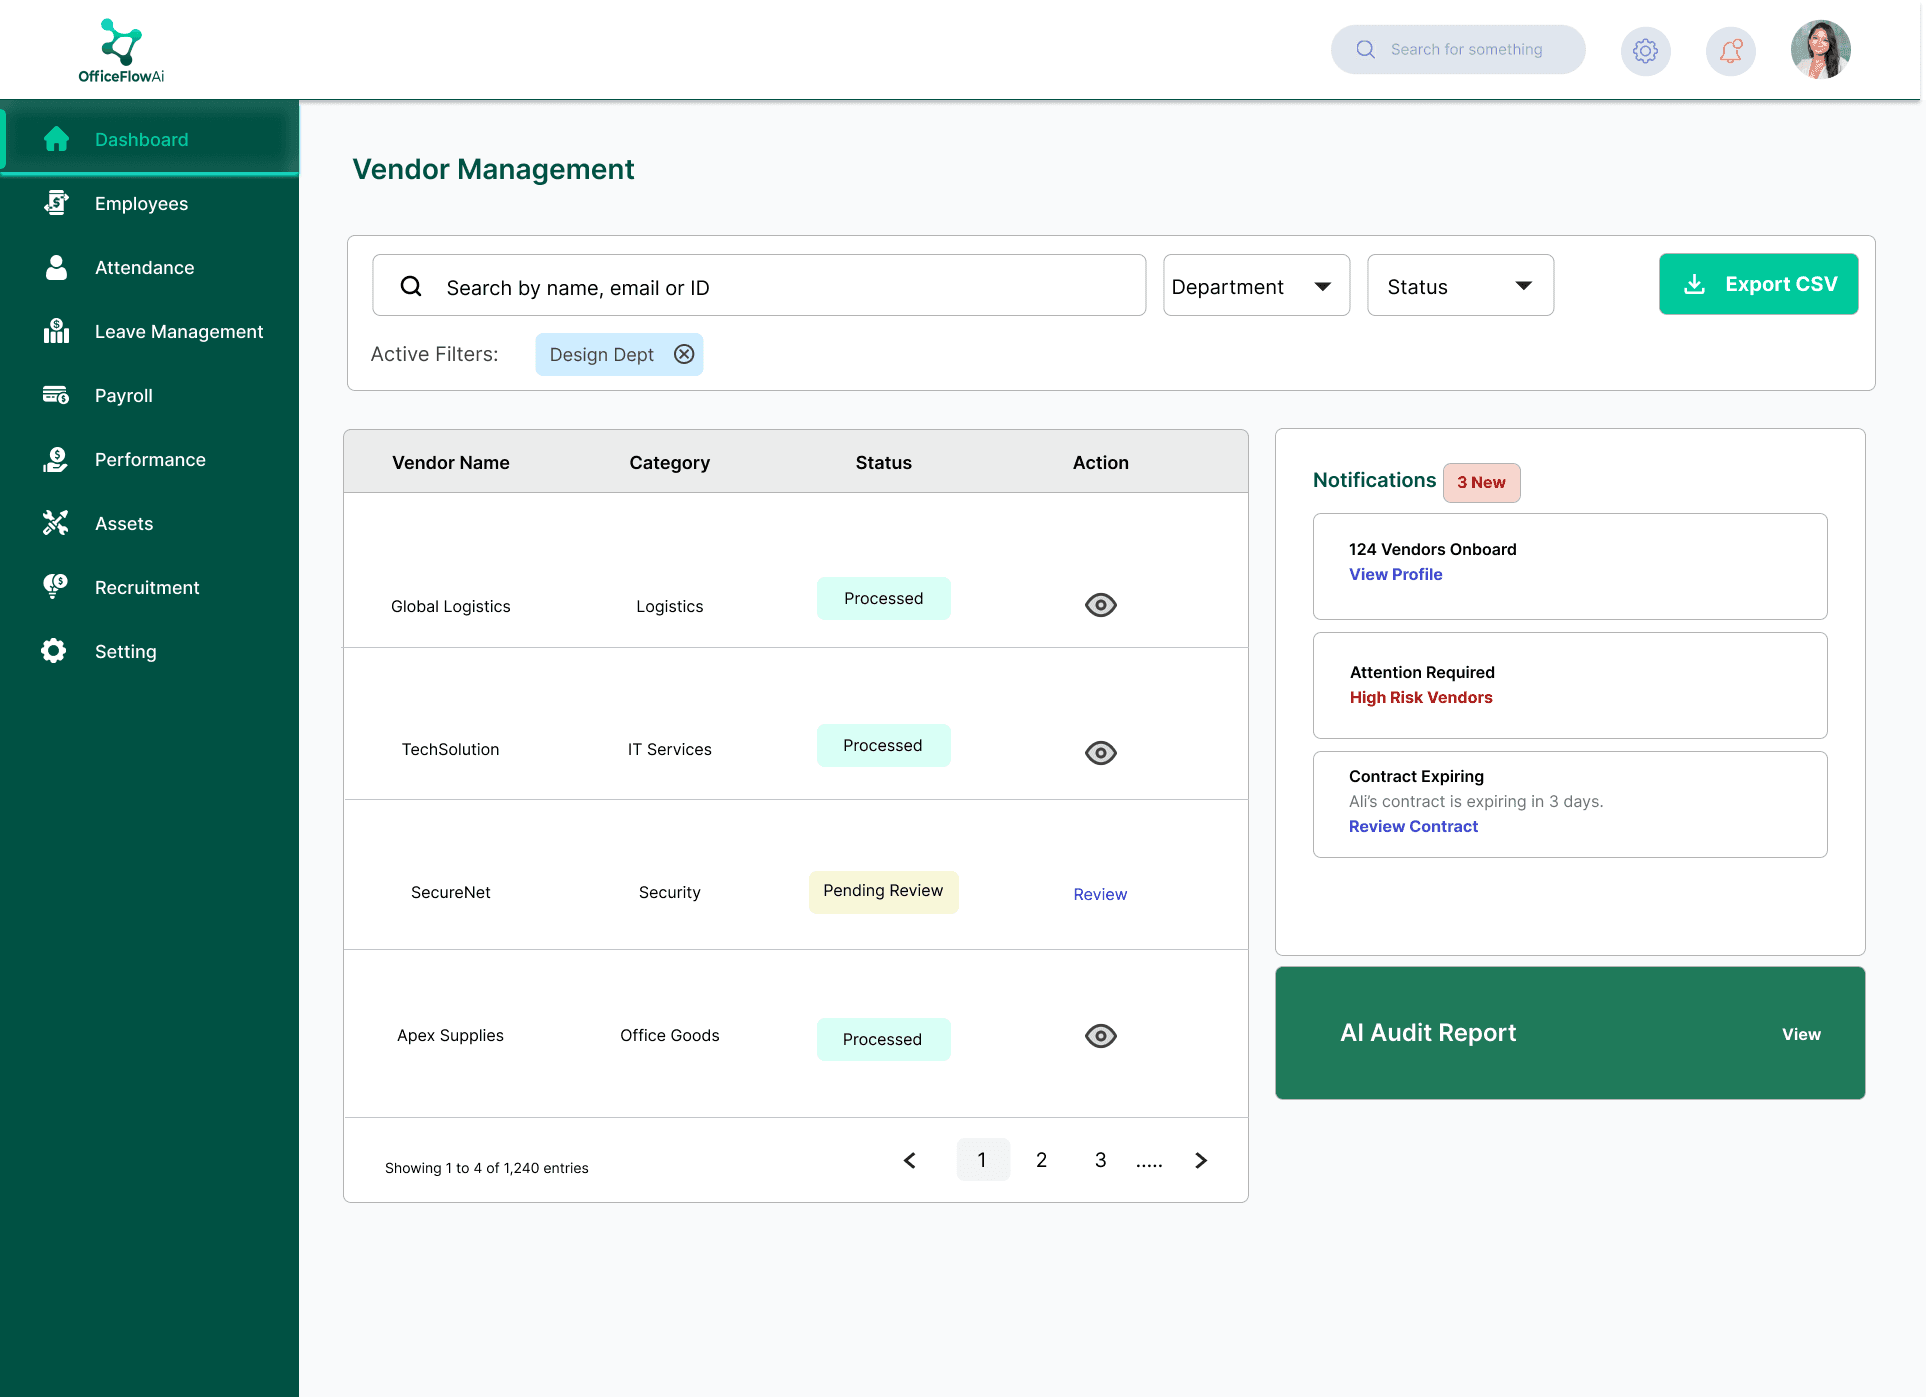This screenshot has width=1926, height=1397.
Task: Open Review Contract link in notifications
Action: click(x=1413, y=826)
